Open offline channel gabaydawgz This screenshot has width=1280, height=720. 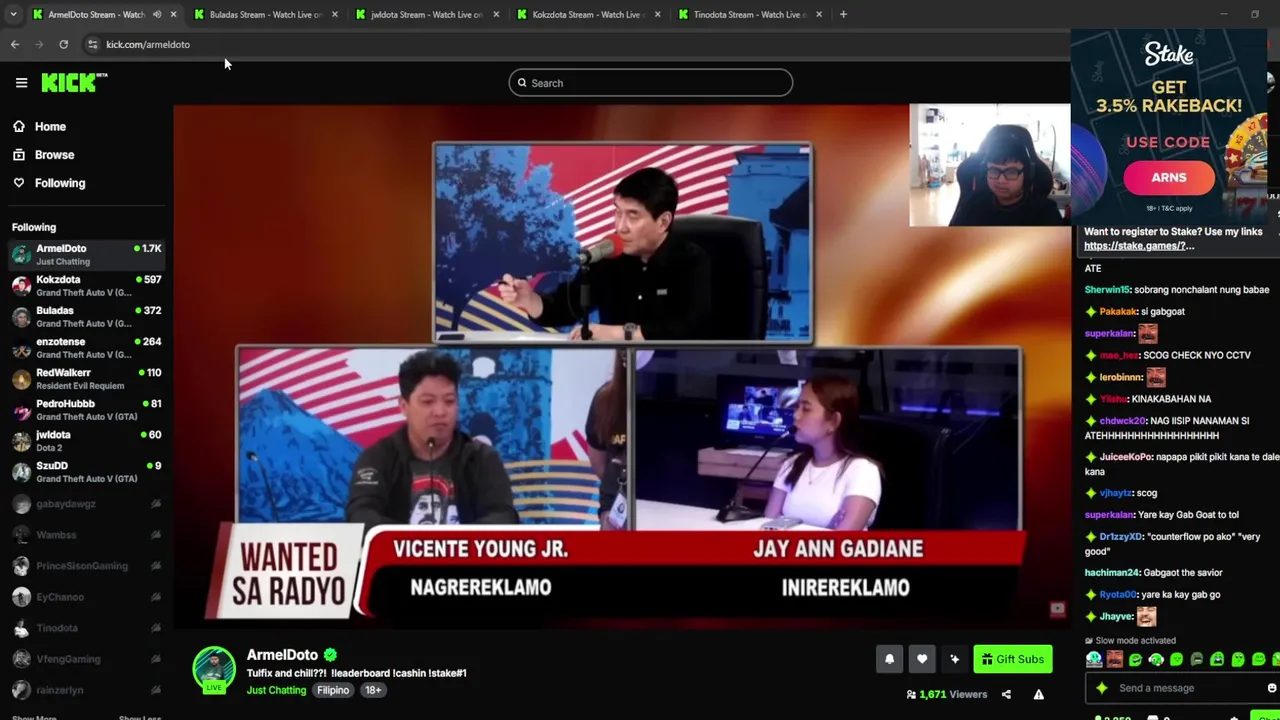pos(87,504)
